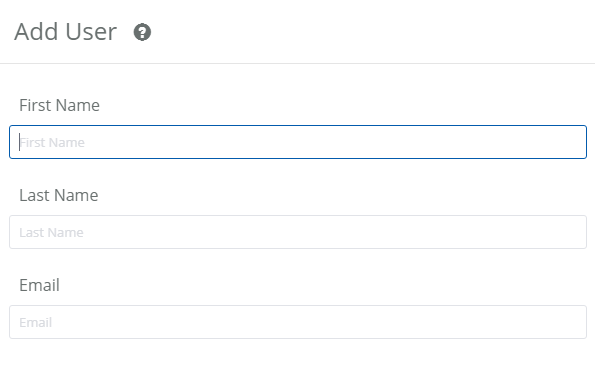The image size is (595, 369).
Task: Click the Email label above the field
Action: click(39, 285)
